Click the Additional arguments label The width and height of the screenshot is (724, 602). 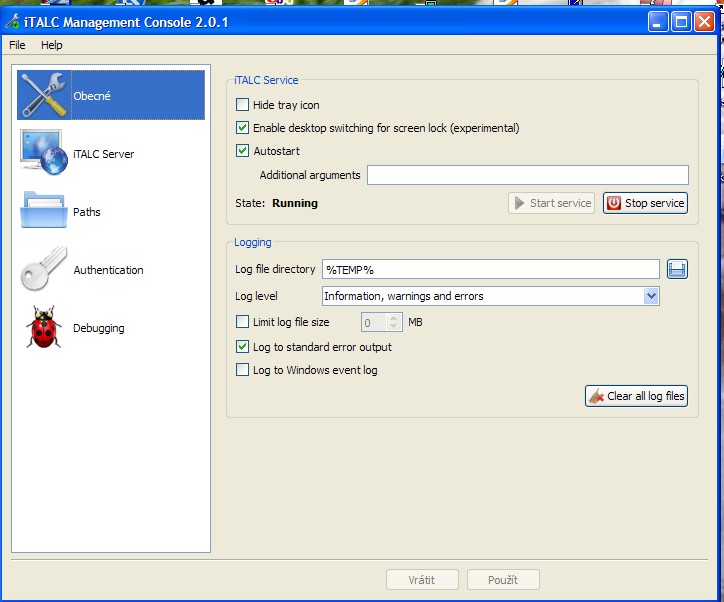point(310,175)
